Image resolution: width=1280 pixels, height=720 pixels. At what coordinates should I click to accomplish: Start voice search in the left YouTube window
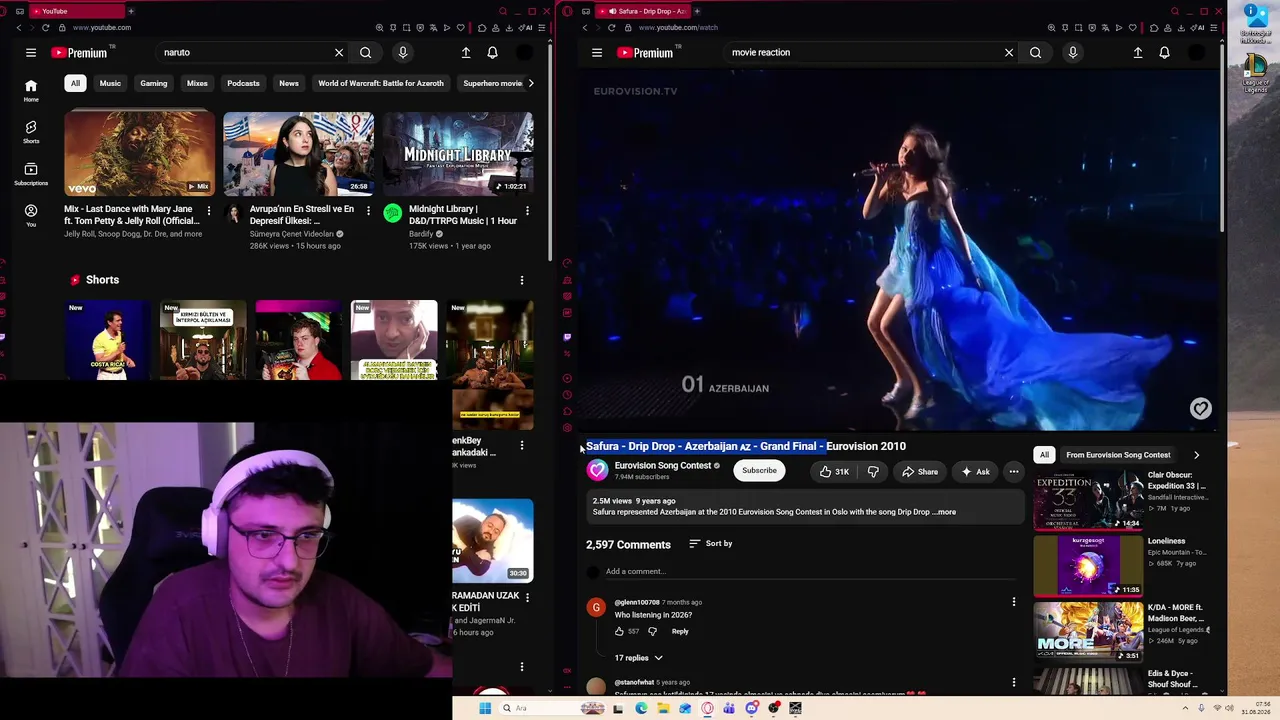pos(403,53)
